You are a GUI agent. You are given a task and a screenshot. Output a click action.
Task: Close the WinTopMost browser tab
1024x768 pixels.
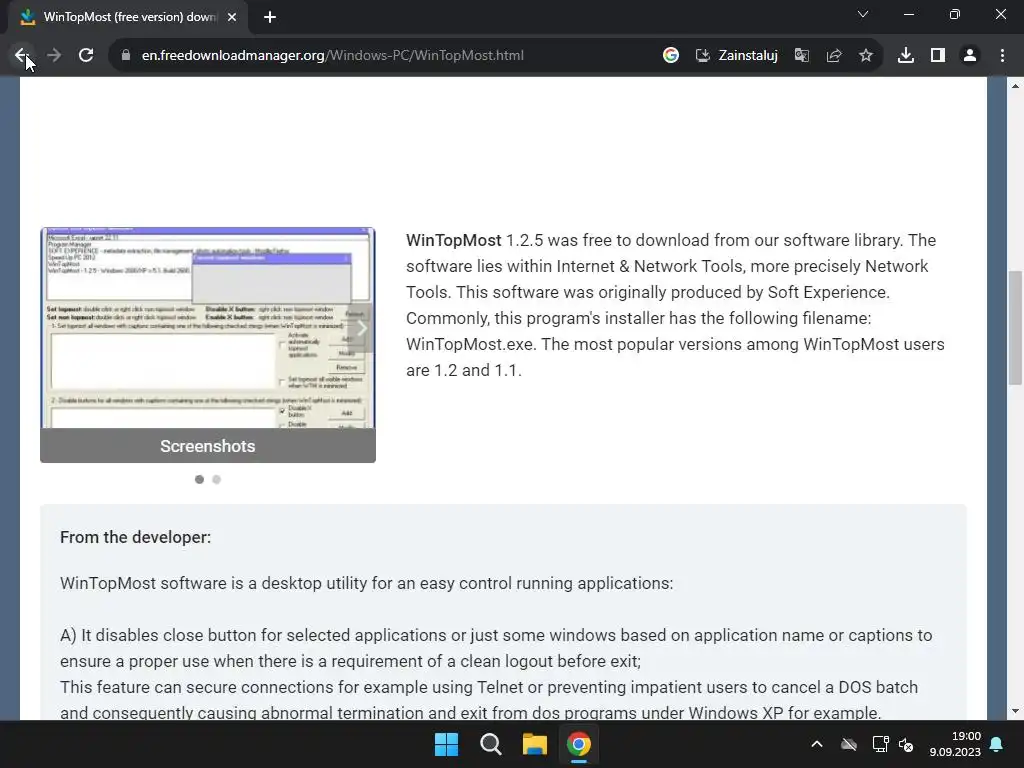tap(232, 17)
